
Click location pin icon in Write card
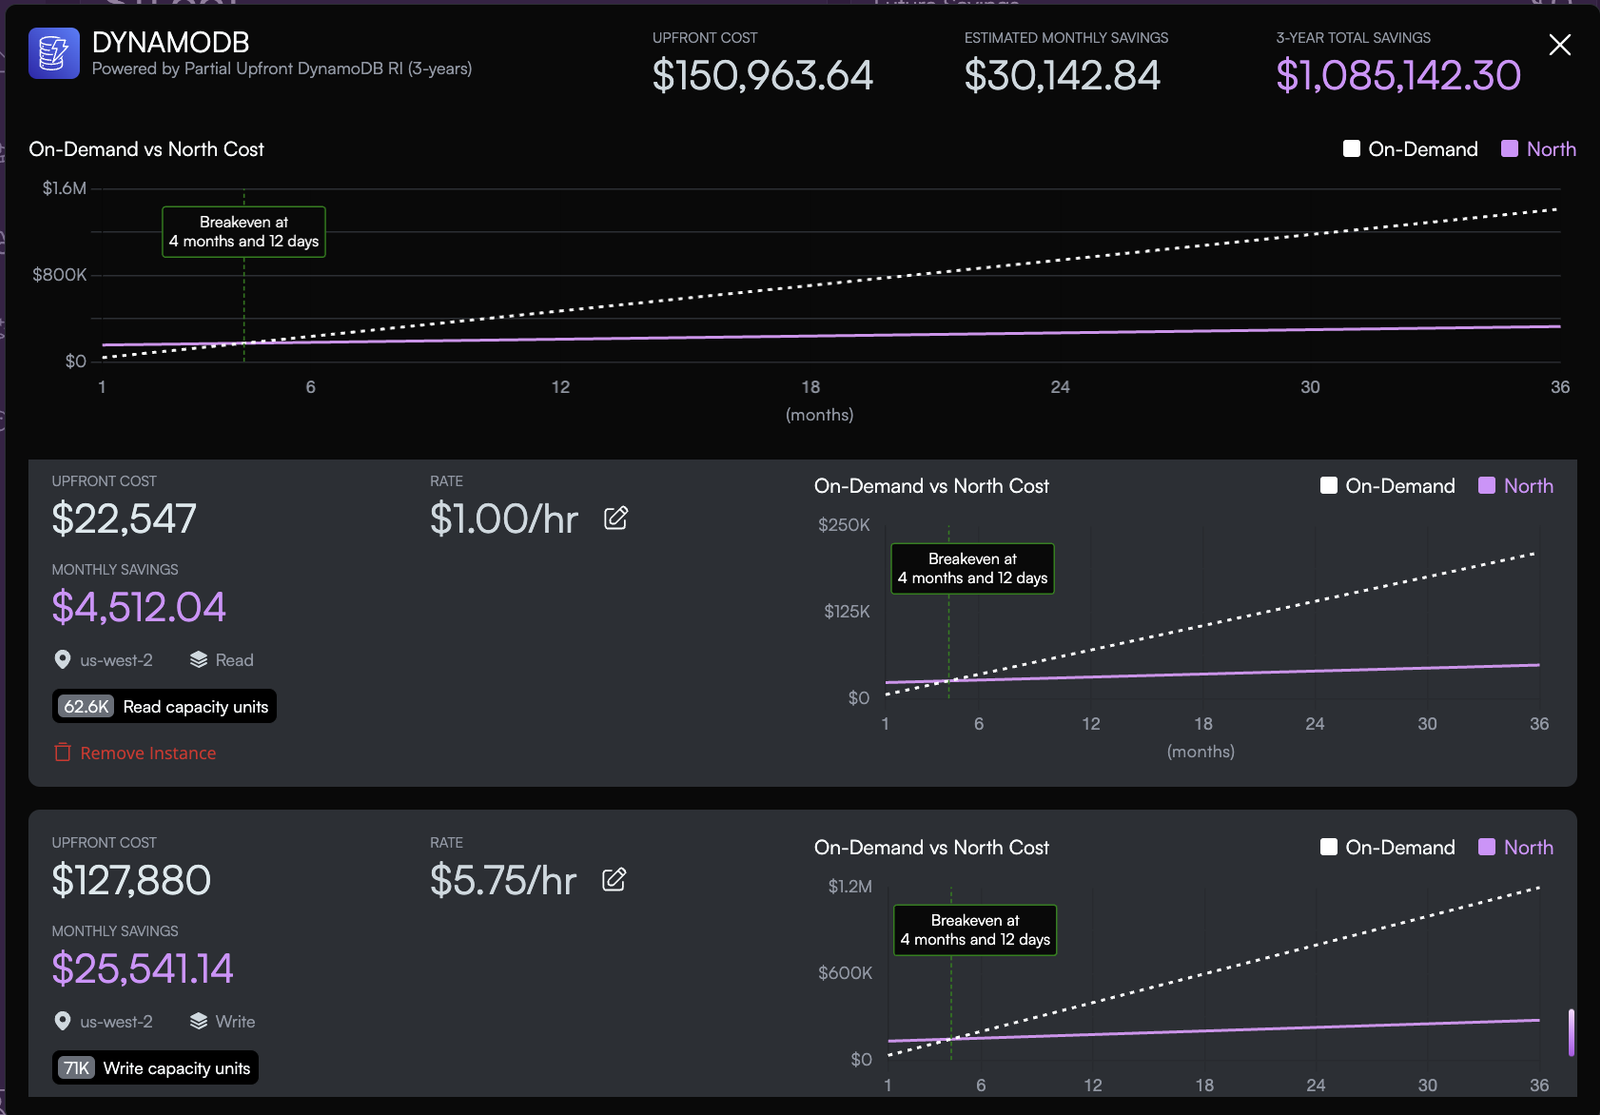click(x=62, y=1022)
